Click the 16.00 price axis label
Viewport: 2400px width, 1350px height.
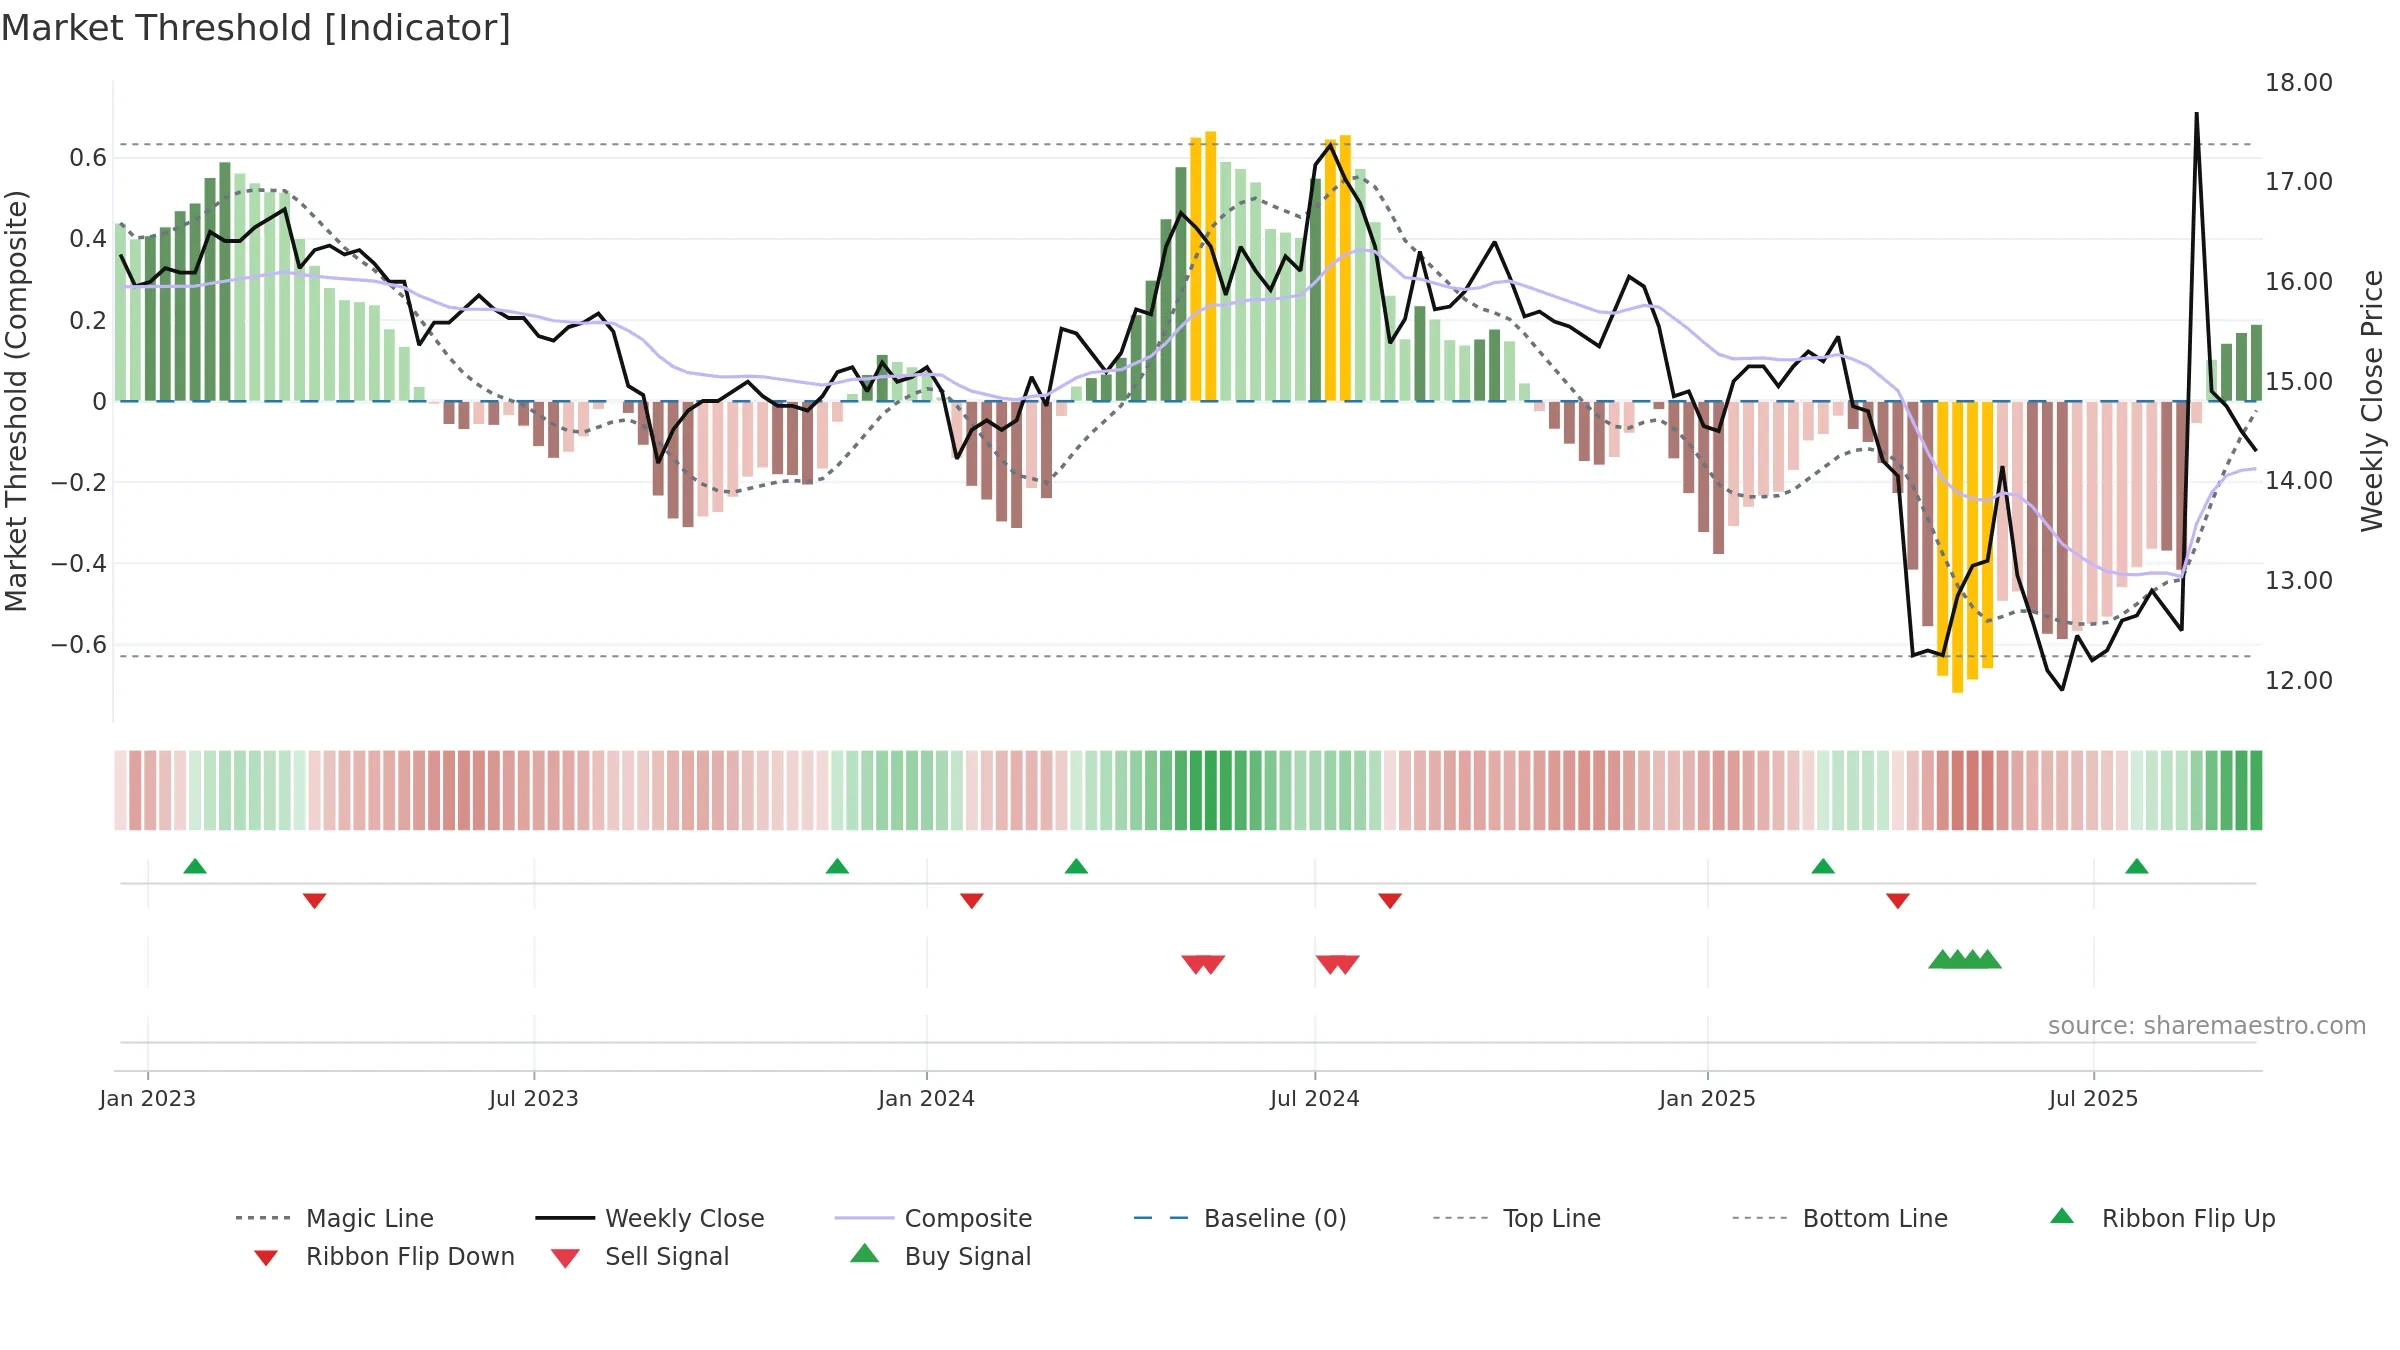pyautogui.click(x=2299, y=282)
